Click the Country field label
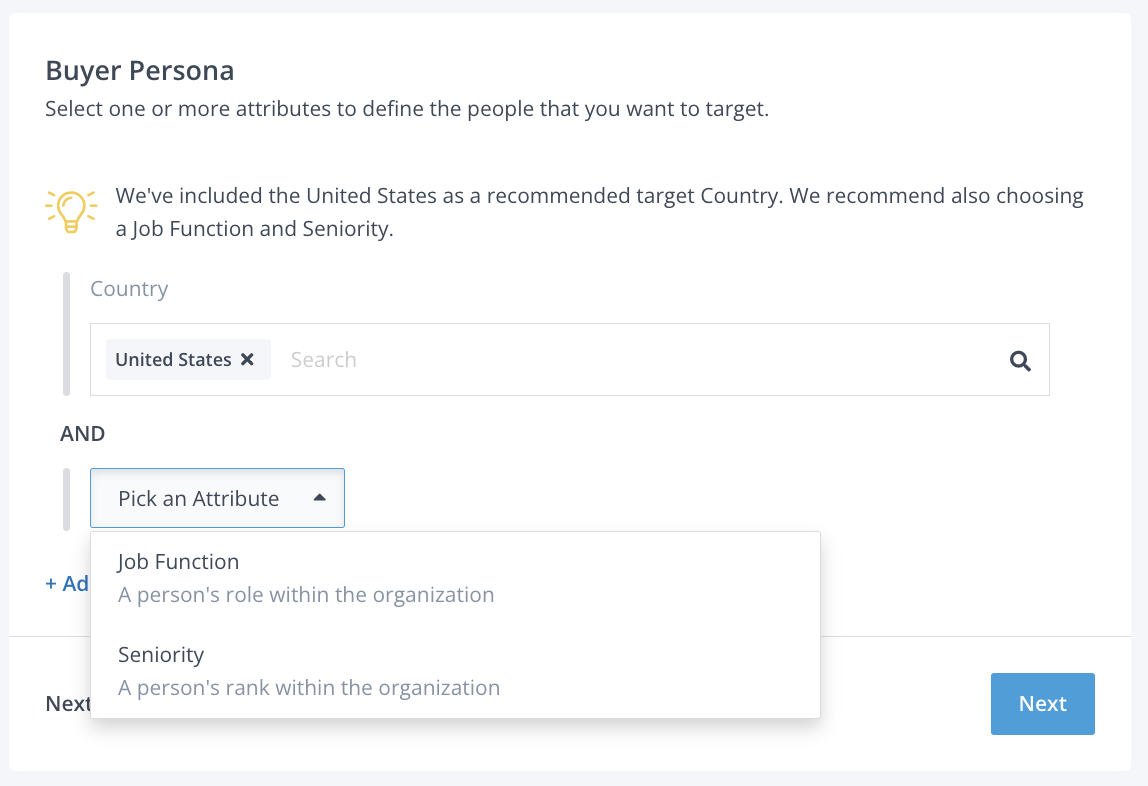Viewport: 1148px width, 786px height. [129, 289]
